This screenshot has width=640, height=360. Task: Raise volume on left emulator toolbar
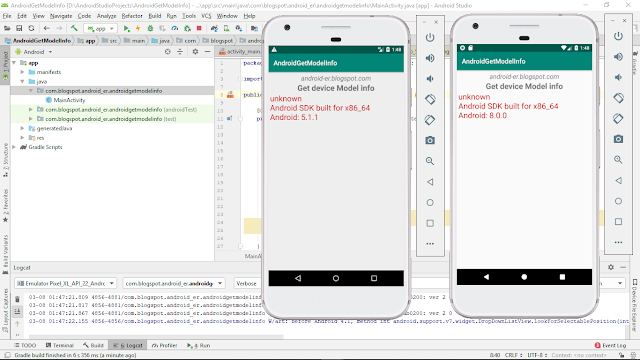click(x=430, y=58)
